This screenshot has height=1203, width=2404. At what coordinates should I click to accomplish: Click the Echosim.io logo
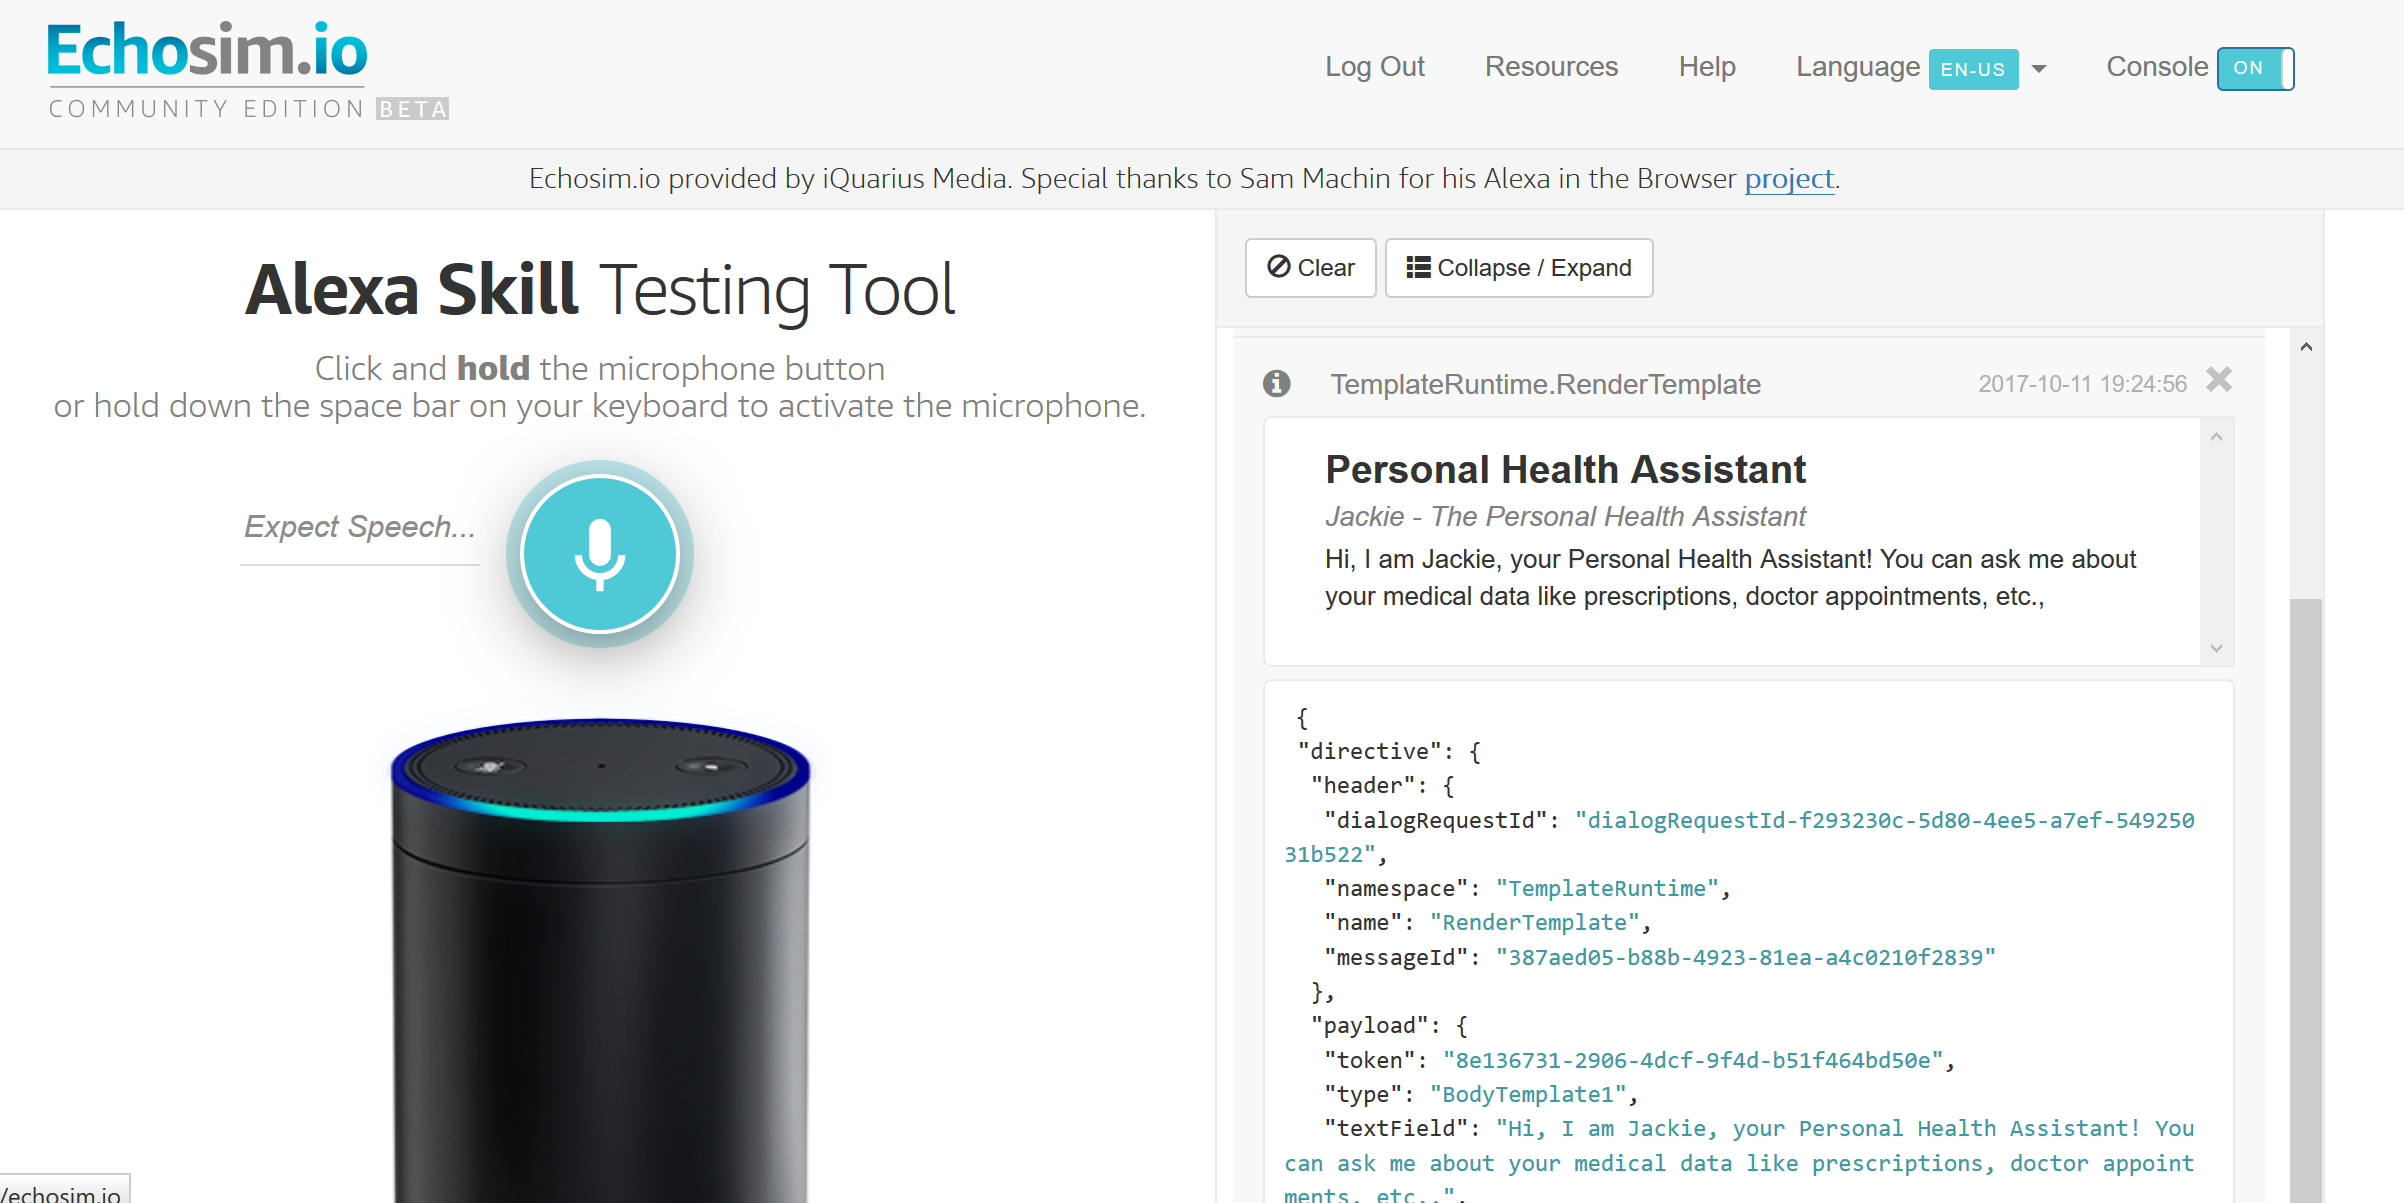pyautogui.click(x=208, y=52)
